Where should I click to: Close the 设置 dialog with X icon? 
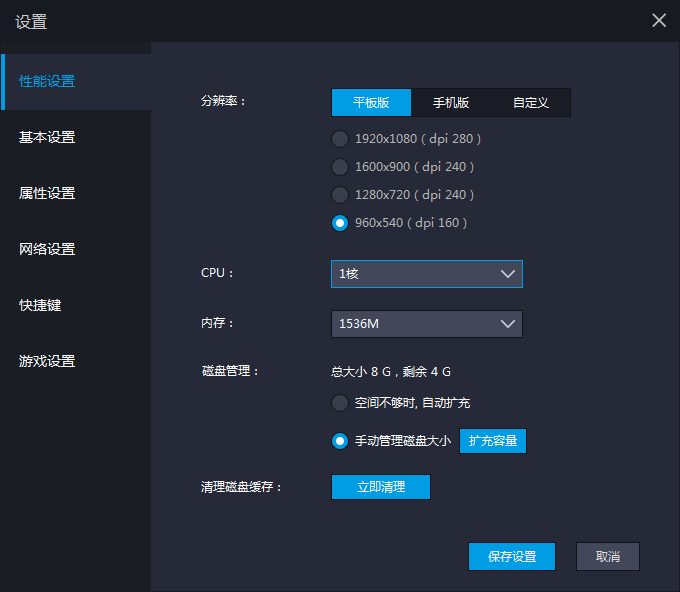(659, 20)
